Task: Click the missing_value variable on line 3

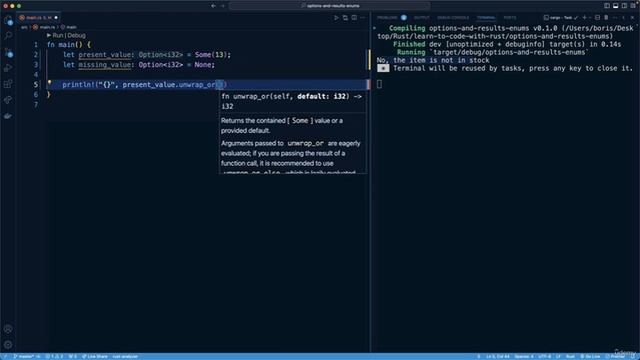Action: (x=104, y=65)
